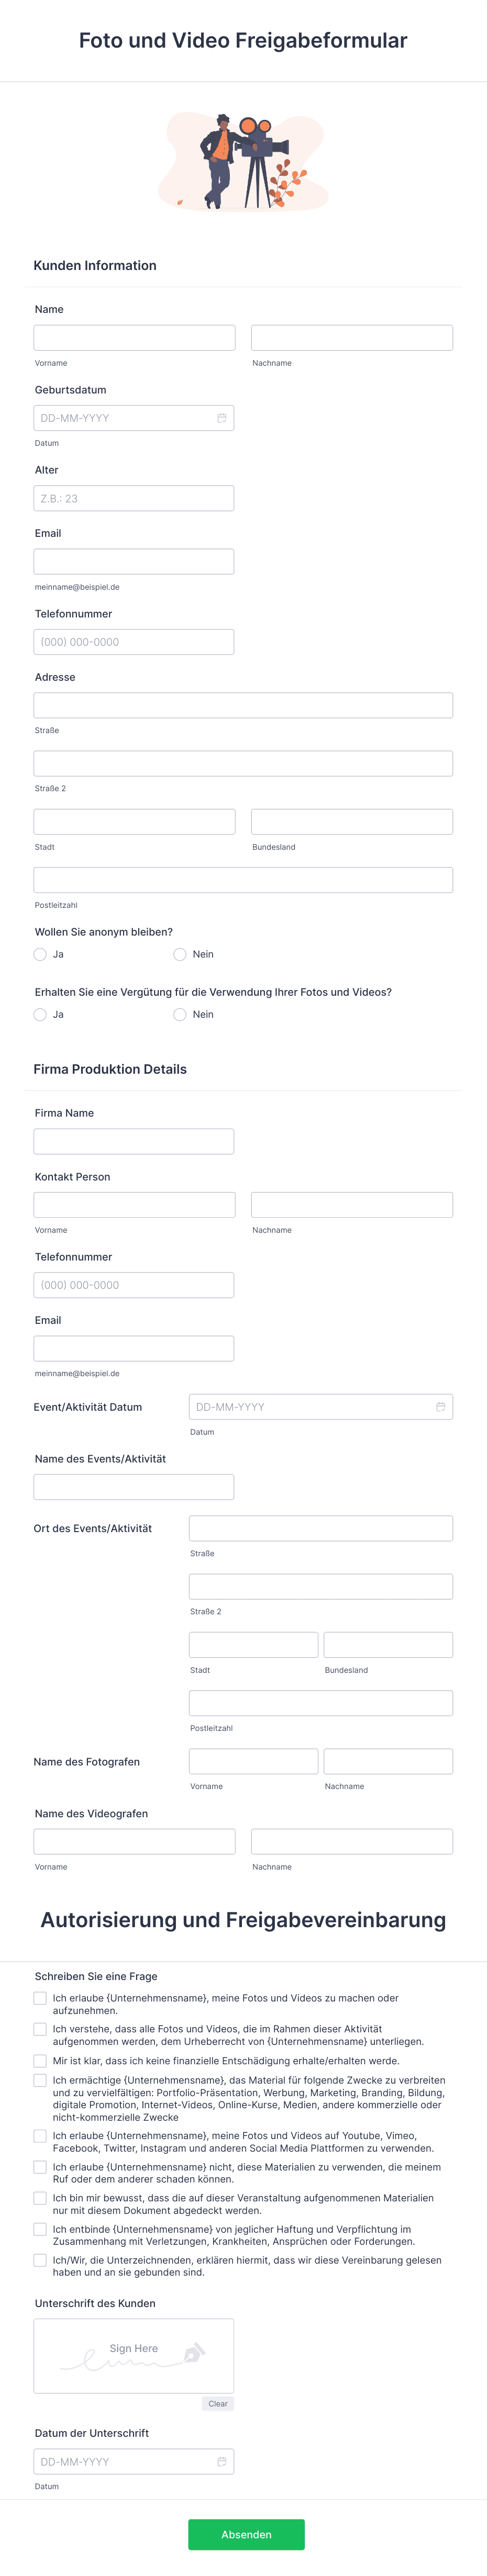Check the Youtube, Vimeo social media permission box
This screenshot has height=2576, width=487.
pos(40,2135)
